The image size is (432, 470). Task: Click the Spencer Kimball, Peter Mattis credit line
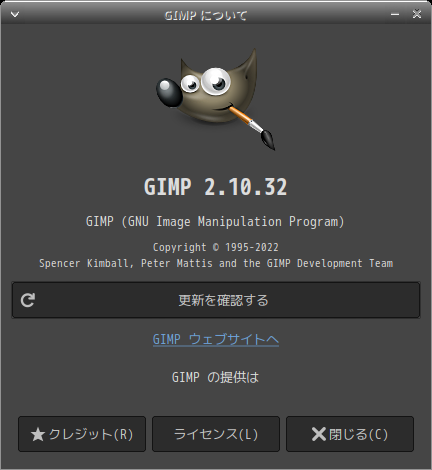(x=216, y=263)
